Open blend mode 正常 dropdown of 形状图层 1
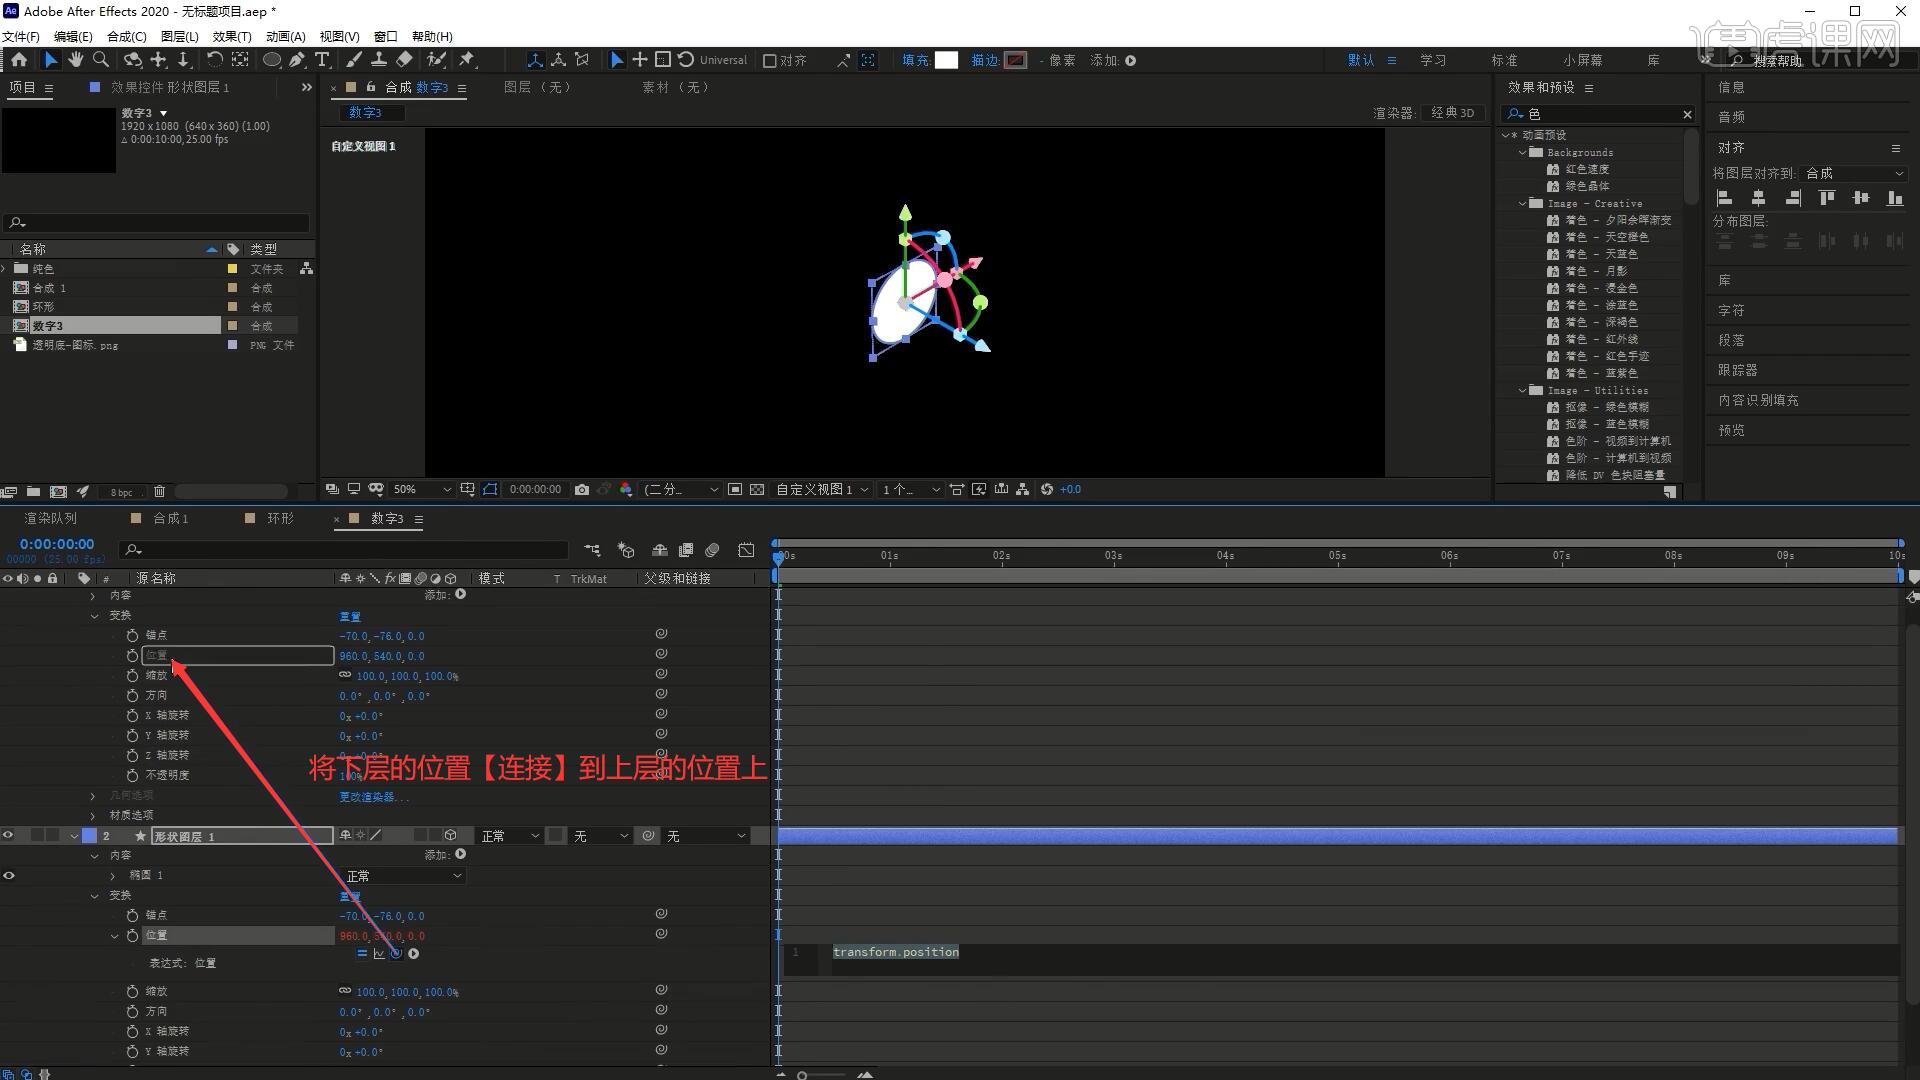This screenshot has width=1920, height=1080. tap(510, 836)
